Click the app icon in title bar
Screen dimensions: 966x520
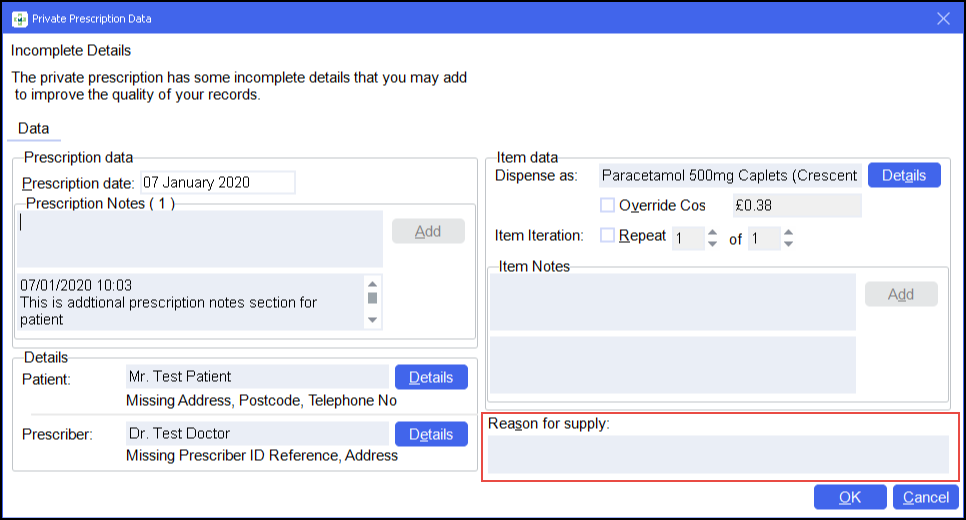click(19, 18)
